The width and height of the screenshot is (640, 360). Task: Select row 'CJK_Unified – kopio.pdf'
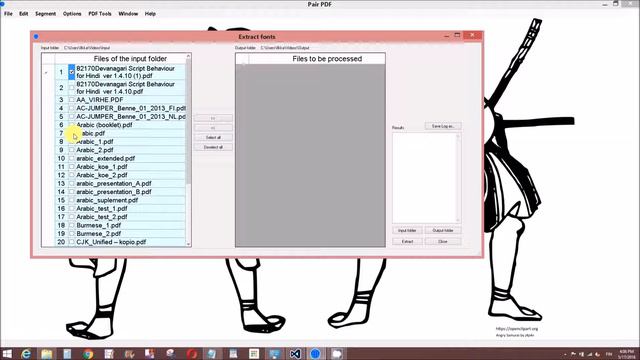[x=120, y=242]
